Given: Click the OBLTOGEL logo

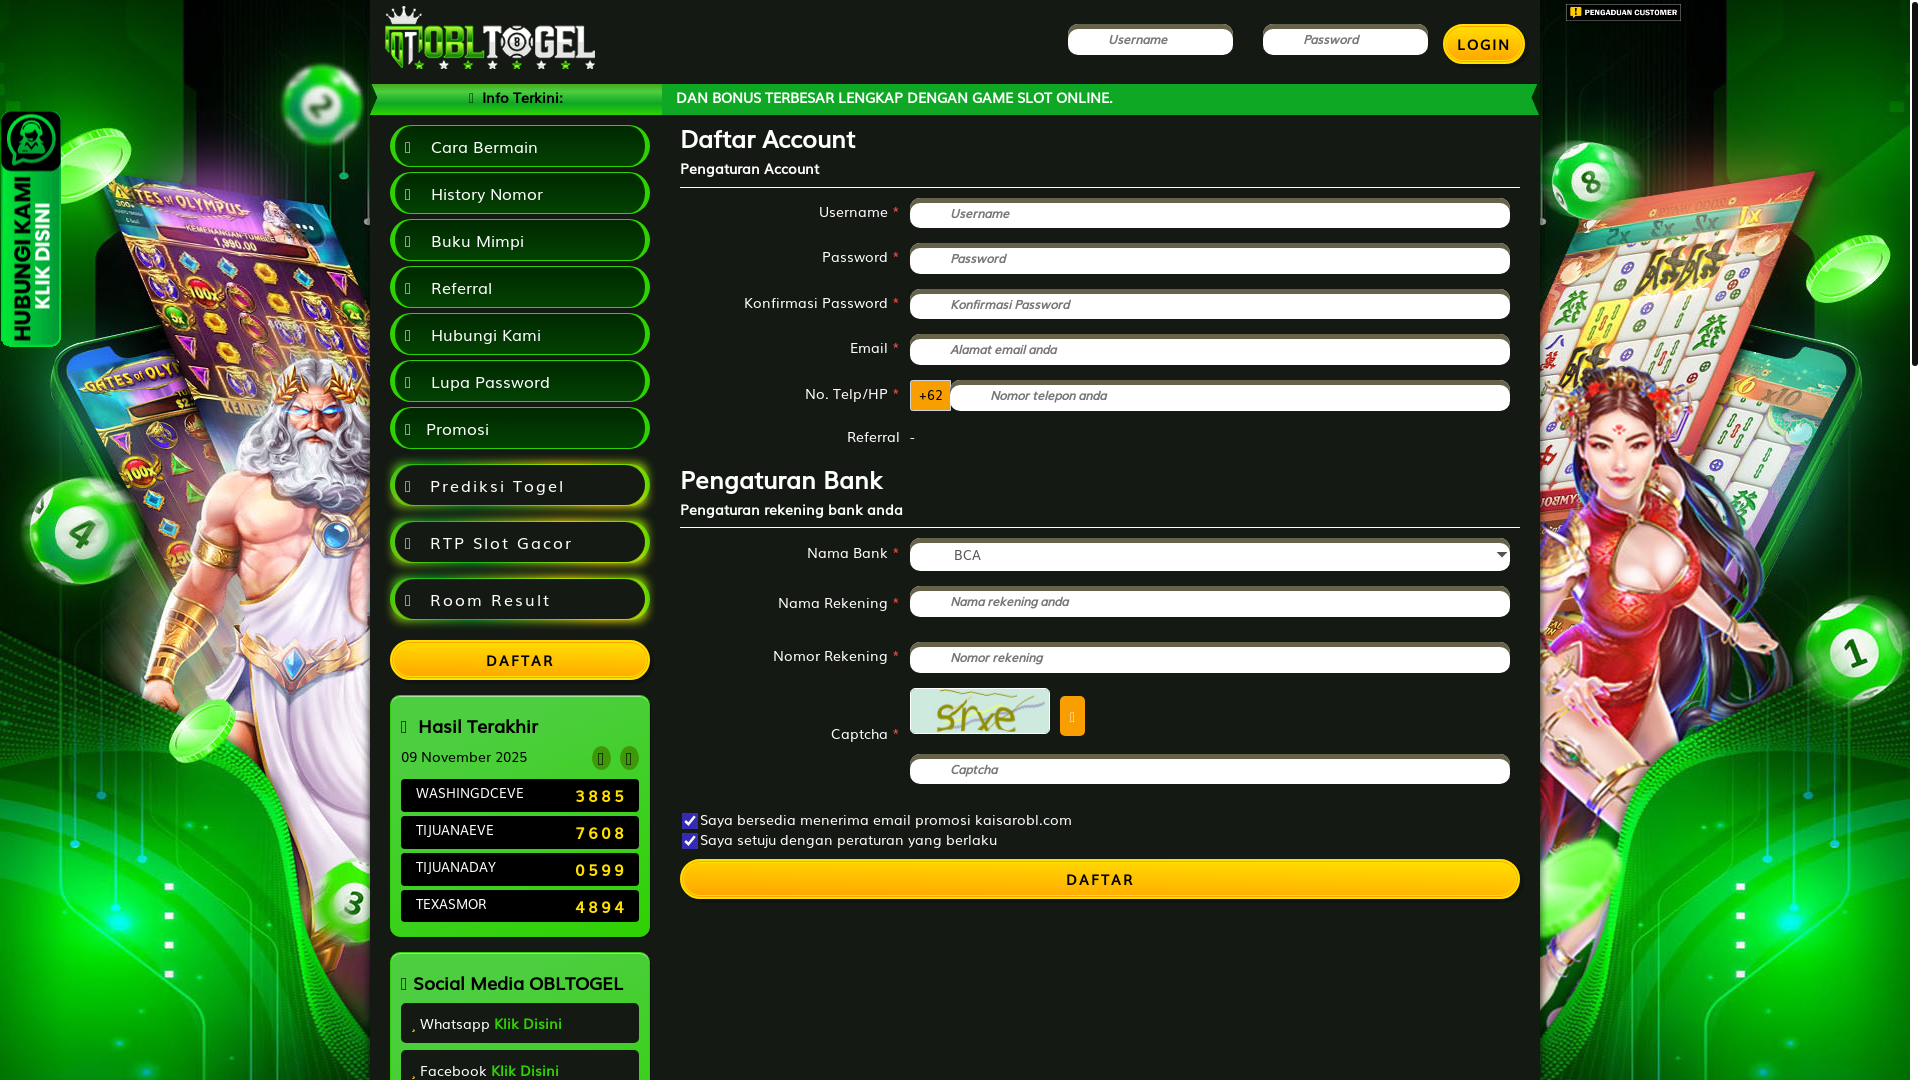Looking at the screenshot, I should coord(490,39).
